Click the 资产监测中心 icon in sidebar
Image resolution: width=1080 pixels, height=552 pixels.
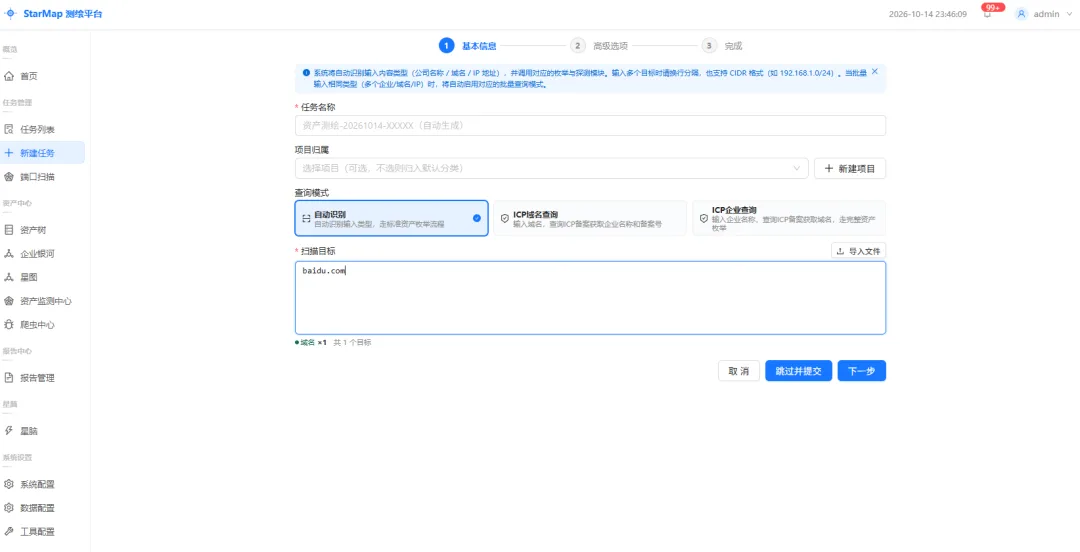[x=9, y=300]
